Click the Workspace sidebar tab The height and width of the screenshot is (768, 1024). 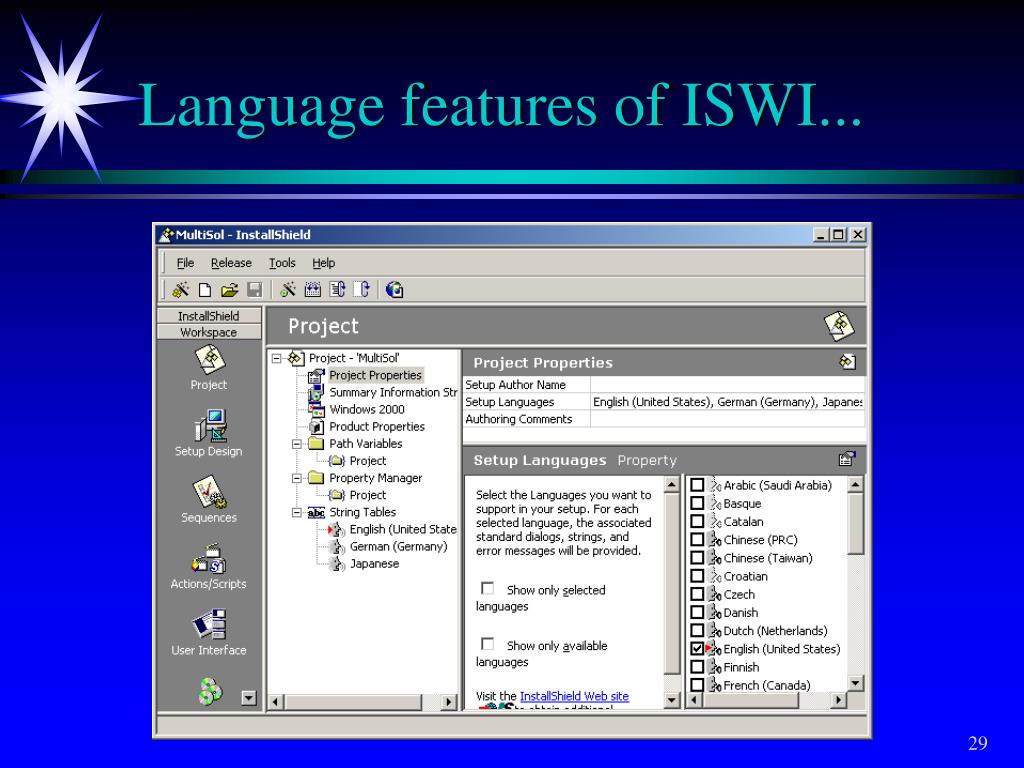209,332
